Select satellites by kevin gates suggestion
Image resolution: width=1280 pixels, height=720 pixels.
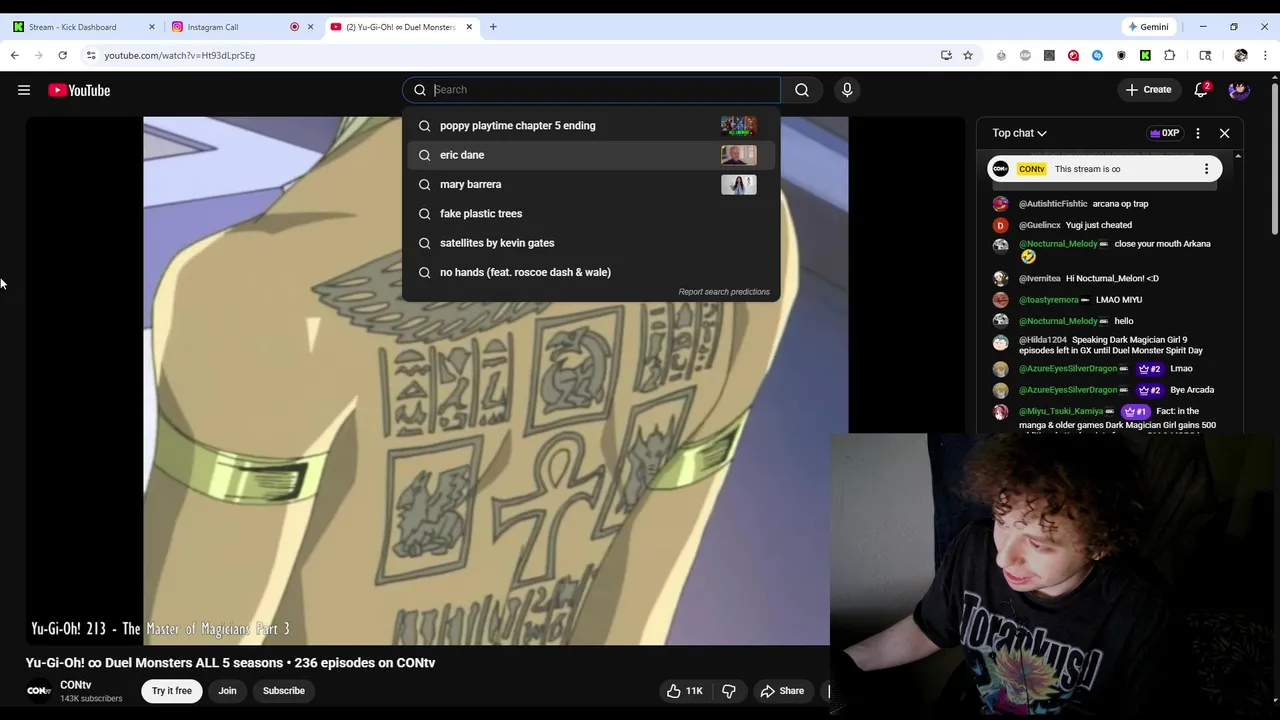pos(590,243)
